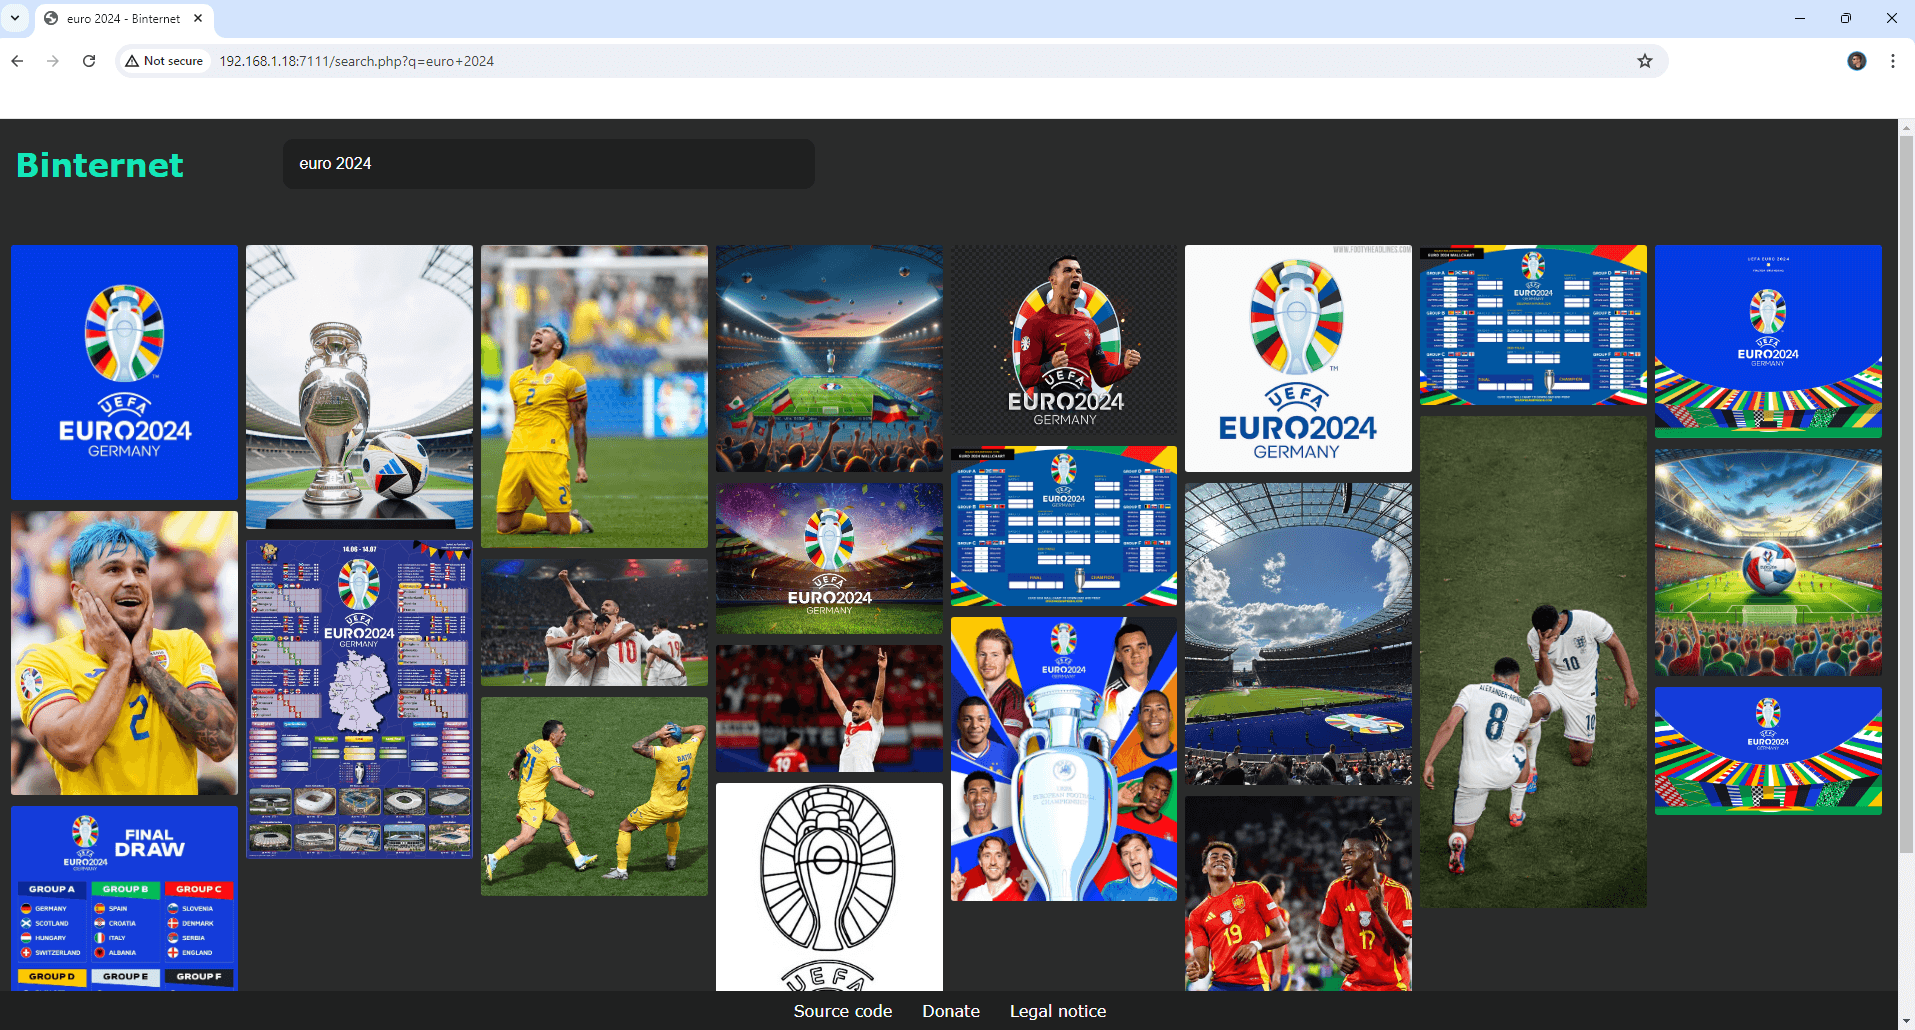
Task: Open the team in white celebrating image
Action: pos(594,622)
